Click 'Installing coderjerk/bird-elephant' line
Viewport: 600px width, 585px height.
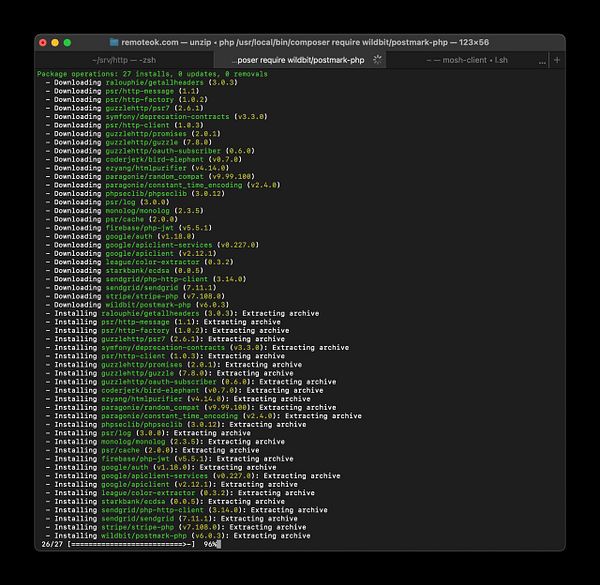[x=184, y=390]
